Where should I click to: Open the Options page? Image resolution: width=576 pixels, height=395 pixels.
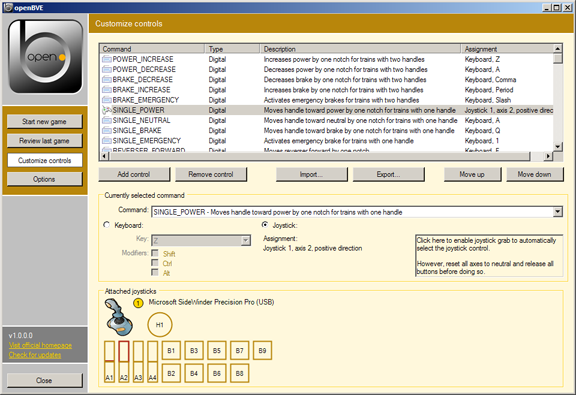(44, 179)
